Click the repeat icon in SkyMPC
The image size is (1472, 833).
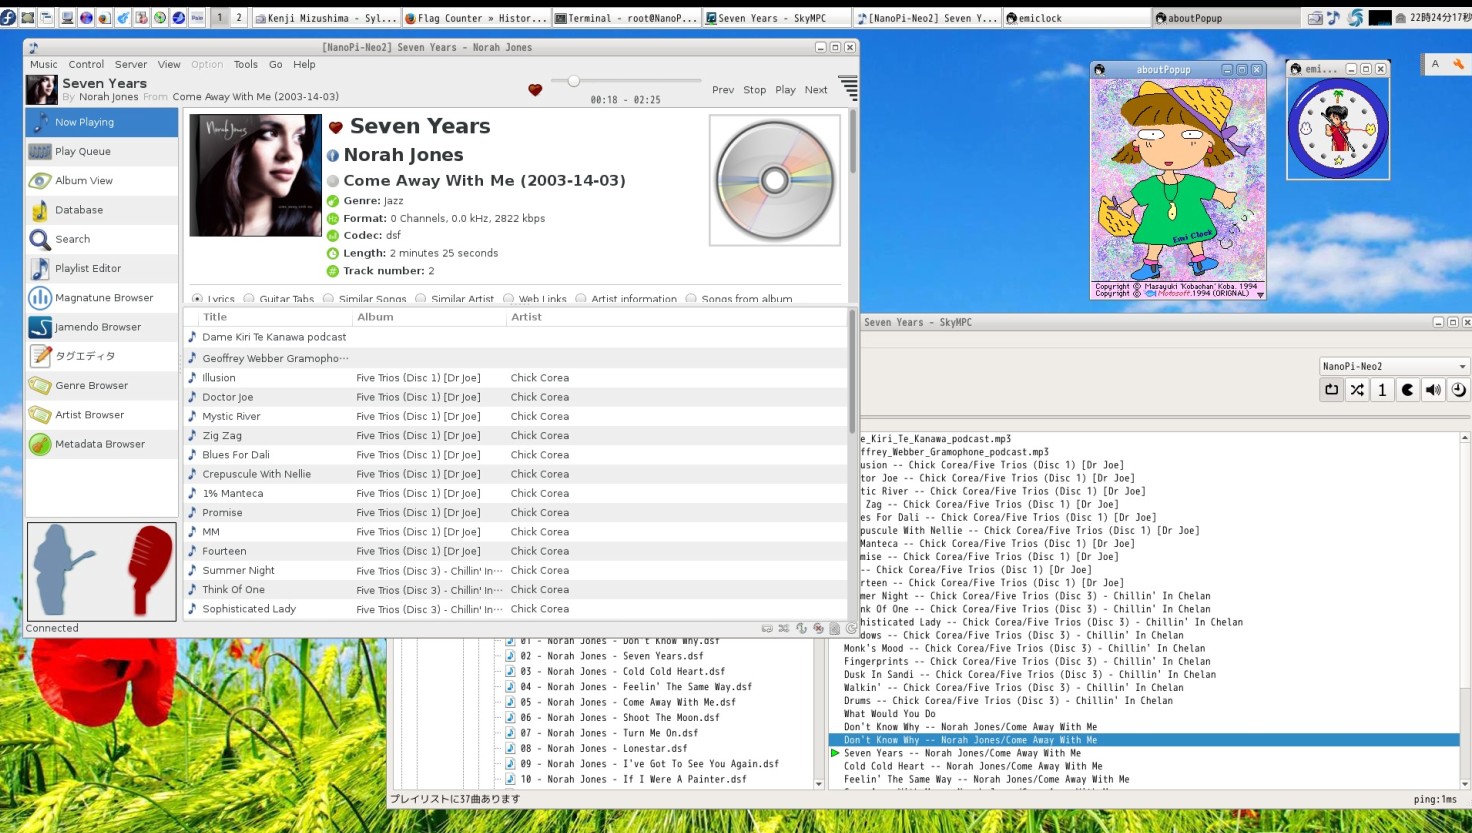tap(1331, 390)
